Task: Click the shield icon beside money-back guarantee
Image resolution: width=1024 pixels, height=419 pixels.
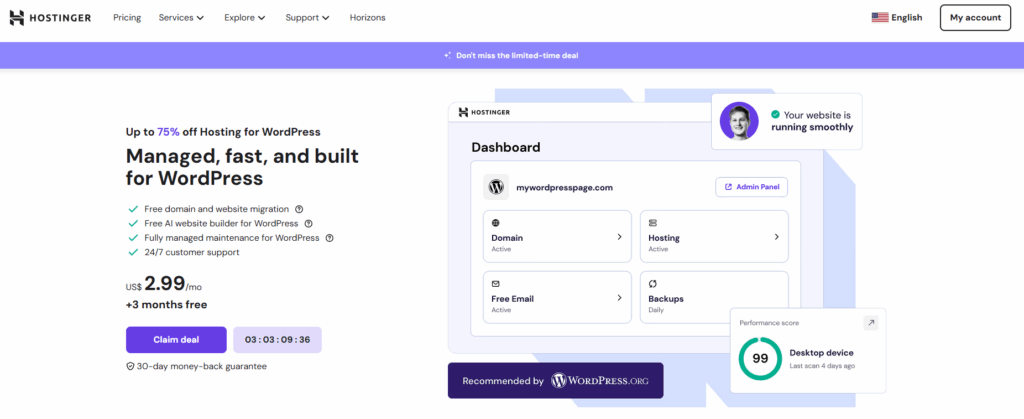Action: tap(130, 367)
